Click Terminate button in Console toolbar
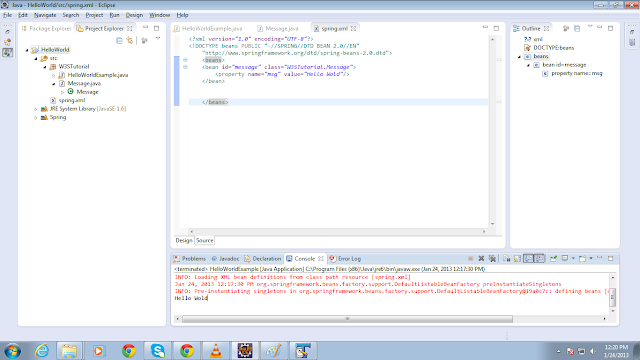The image size is (640, 360). click(x=470, y=259)
